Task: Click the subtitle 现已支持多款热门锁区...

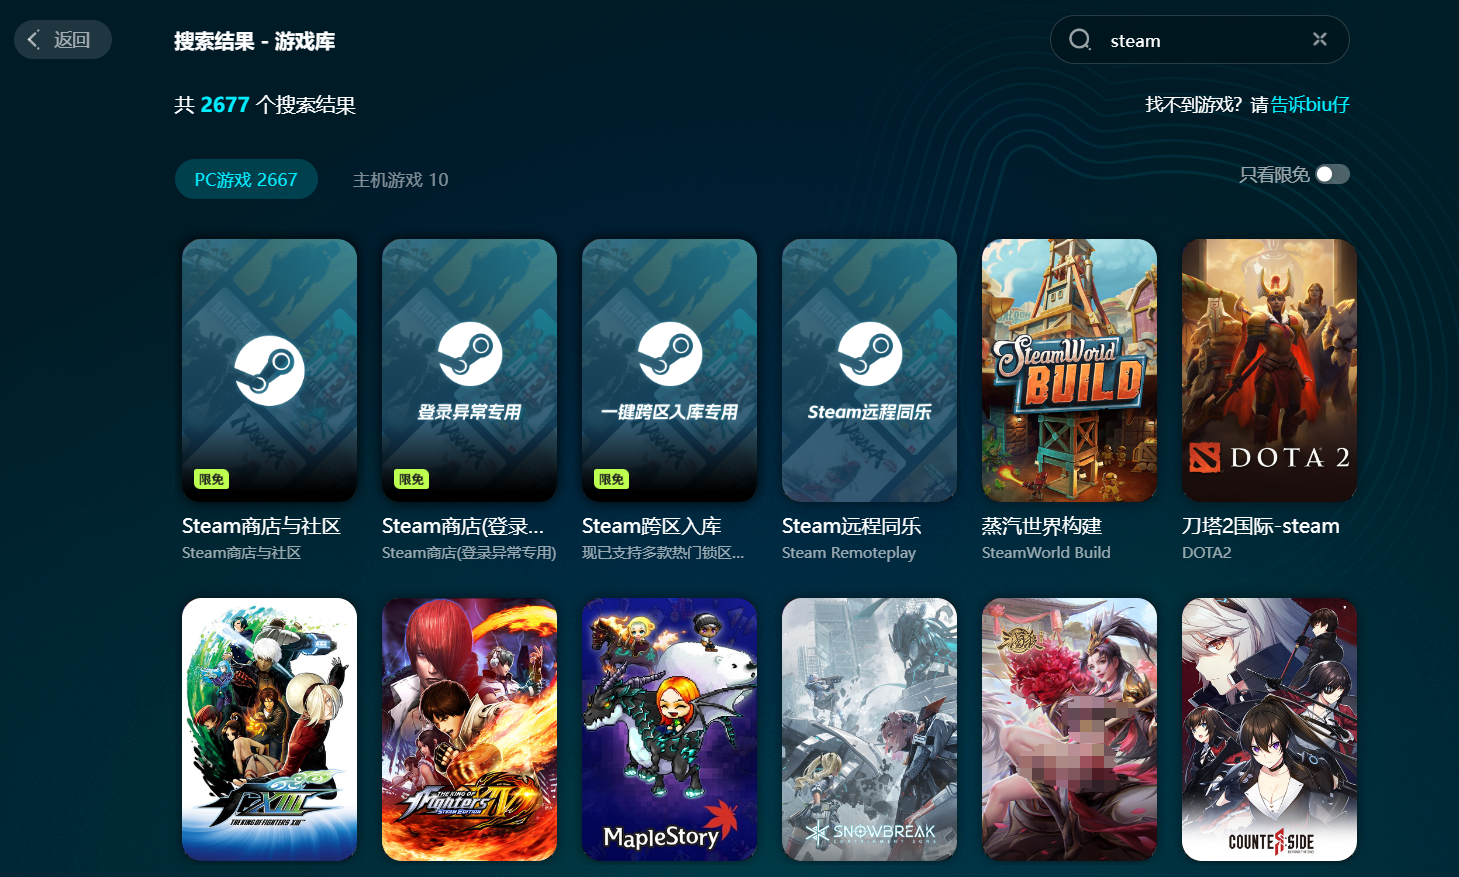Action: [663, 553]
